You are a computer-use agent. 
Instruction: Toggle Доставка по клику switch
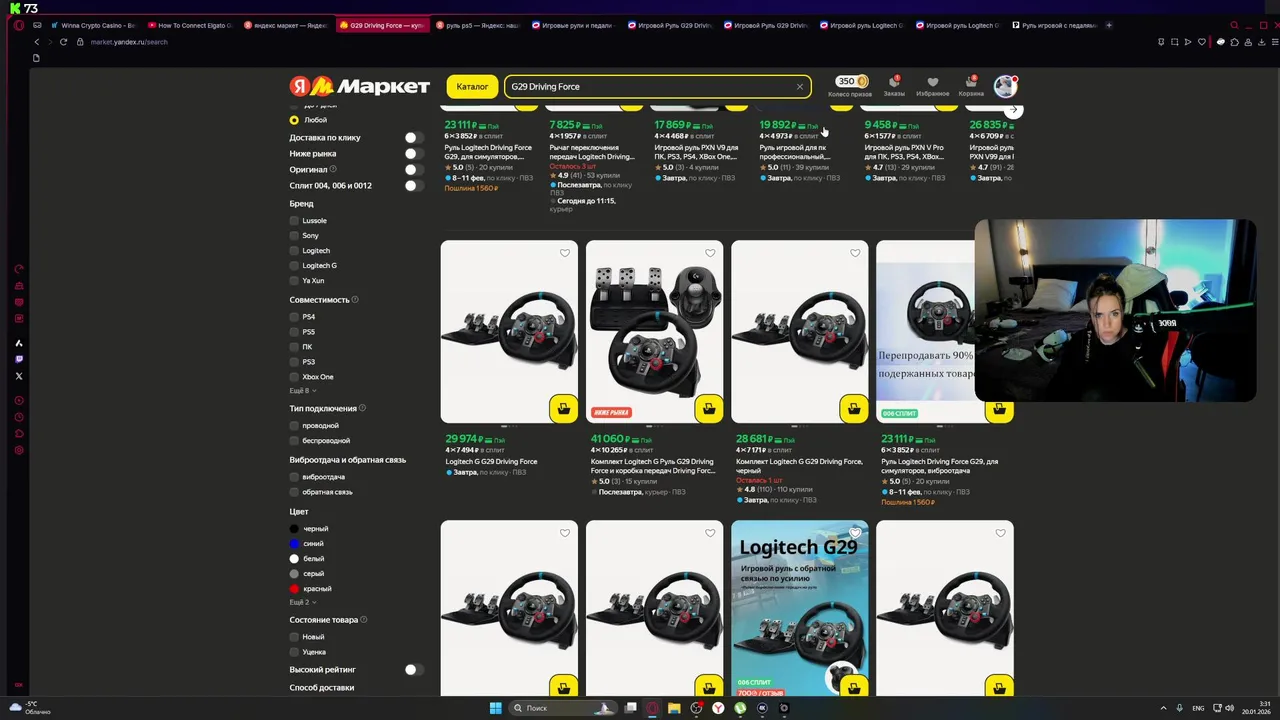[x=413, y=138]
